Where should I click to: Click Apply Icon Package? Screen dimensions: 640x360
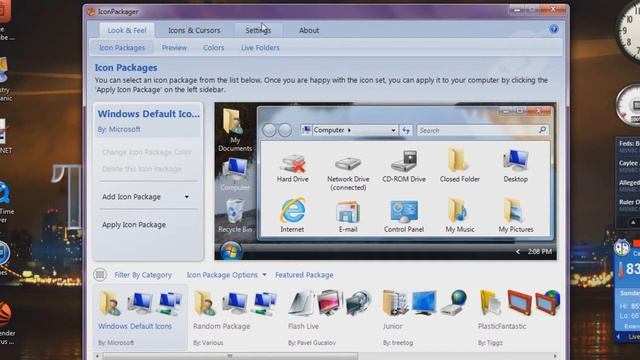coord(134,224)
